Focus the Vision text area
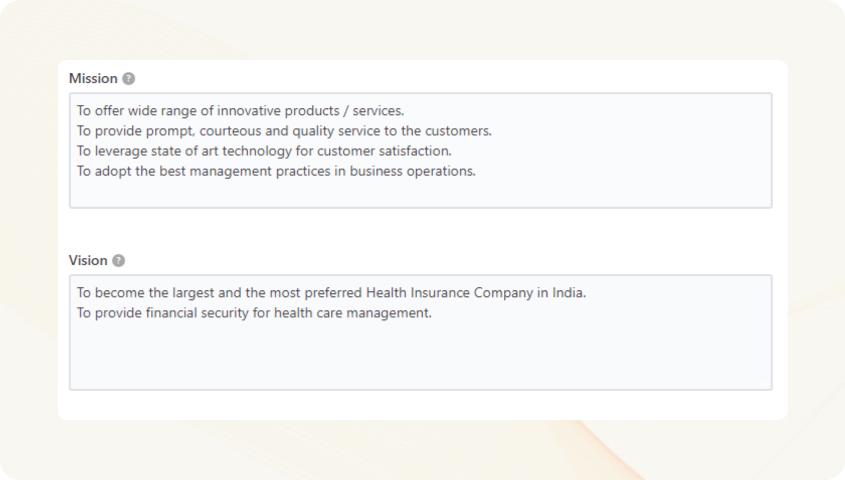This screenshot has width=845, height=480. coord(420,332)
